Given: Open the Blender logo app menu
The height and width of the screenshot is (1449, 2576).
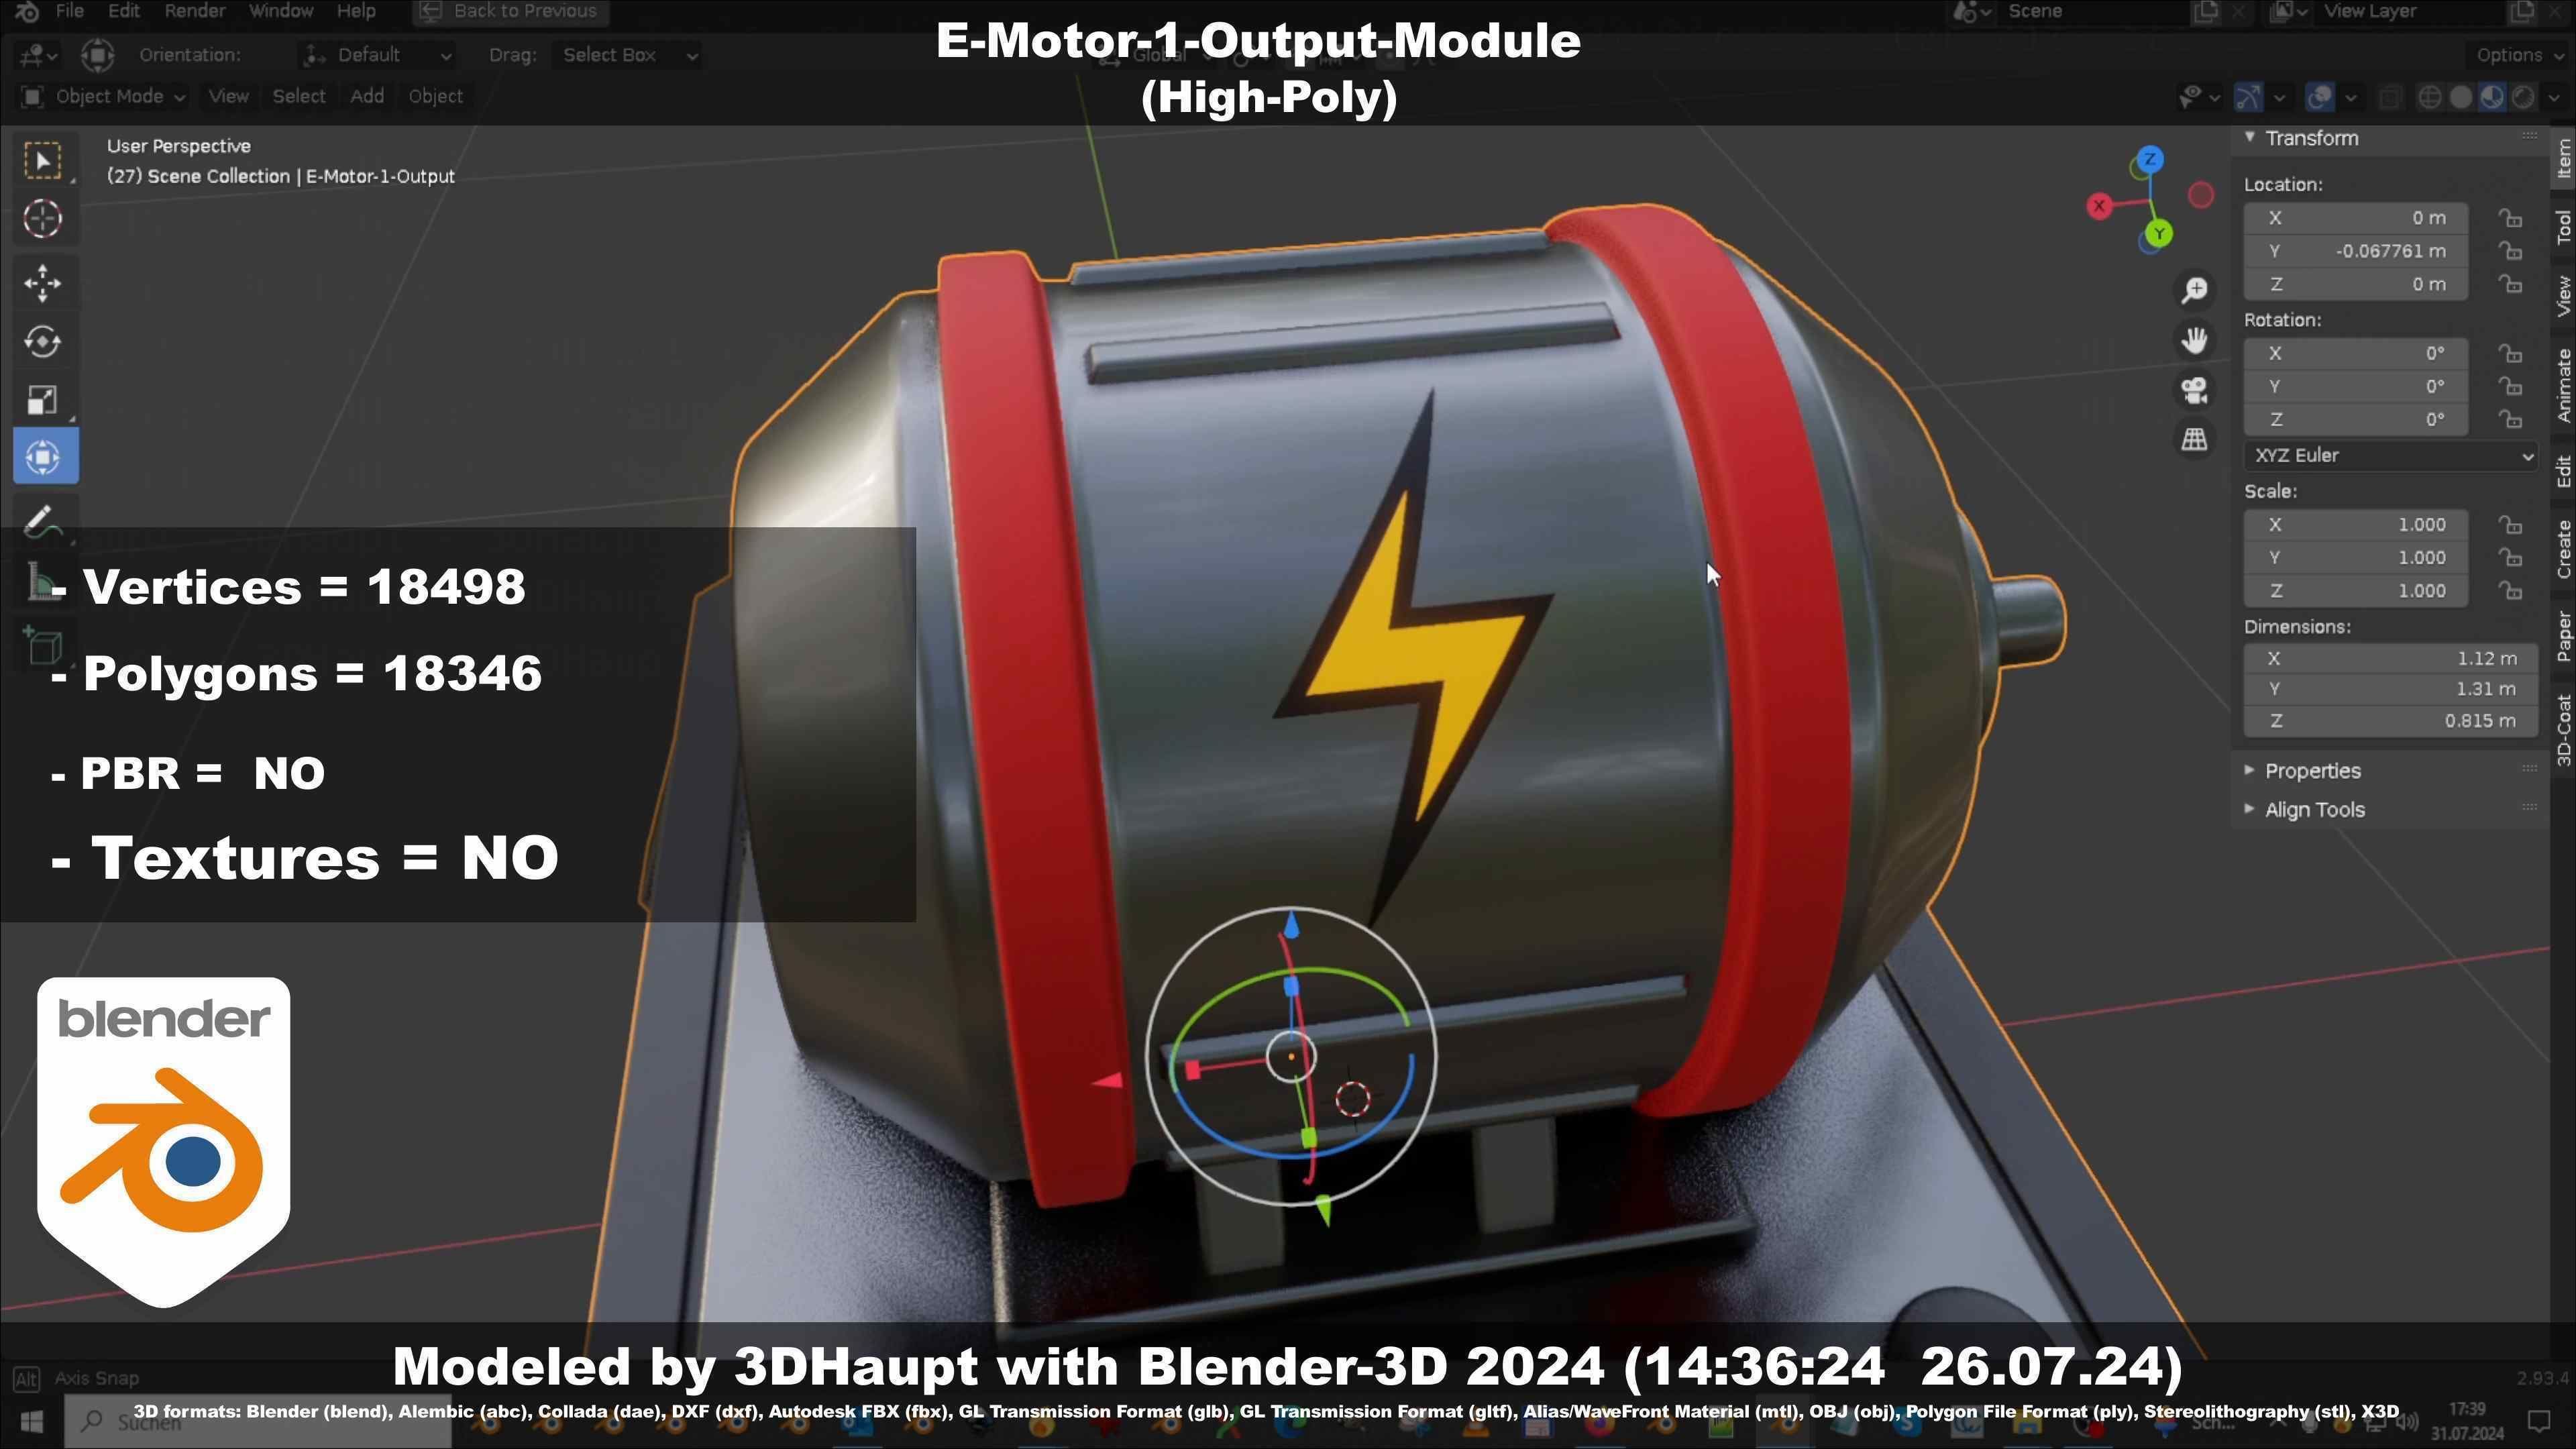Looking at the screenshot, I should [28, 11].
